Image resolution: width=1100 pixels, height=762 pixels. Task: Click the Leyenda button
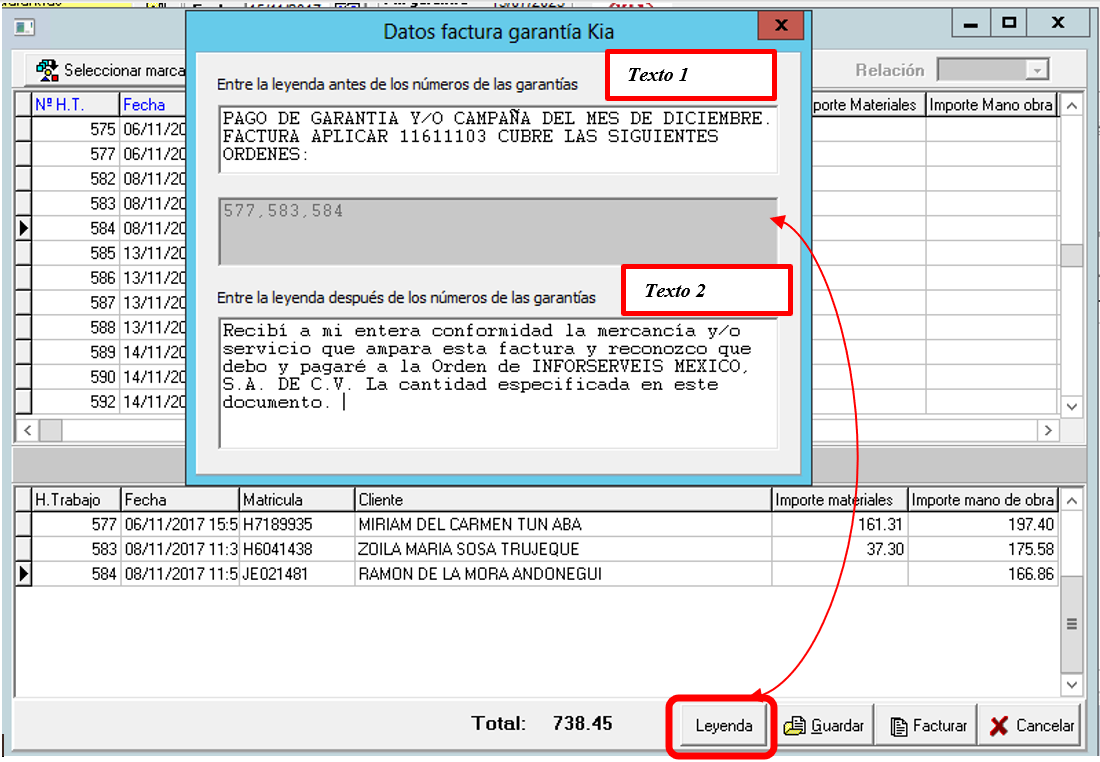[x=723, y=726]
